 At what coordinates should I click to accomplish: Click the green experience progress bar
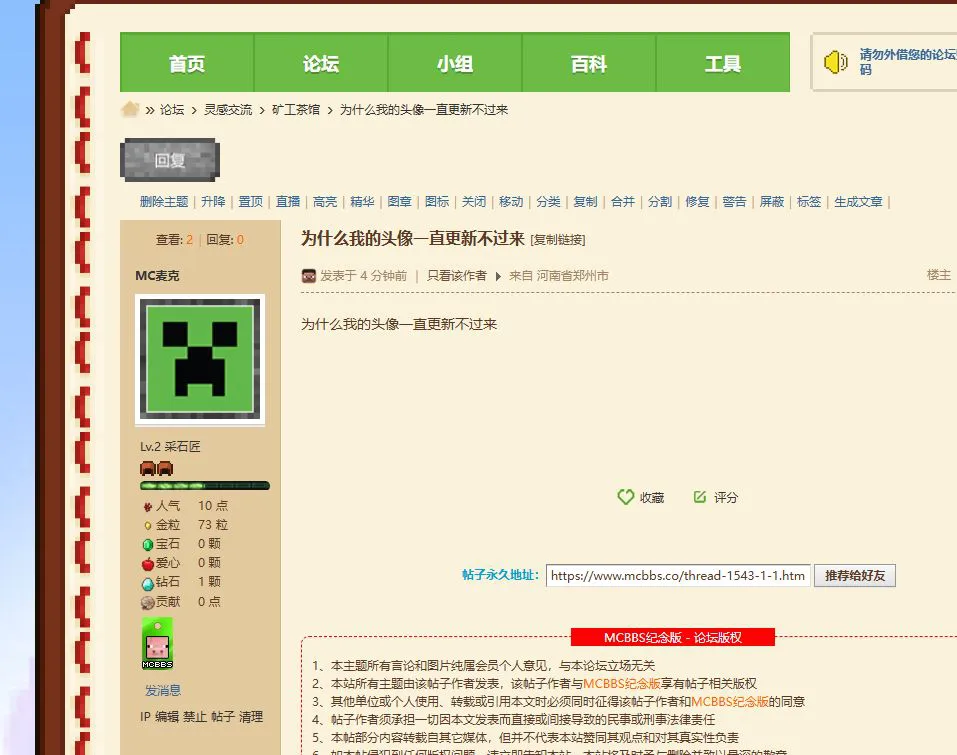click(205, 486)
